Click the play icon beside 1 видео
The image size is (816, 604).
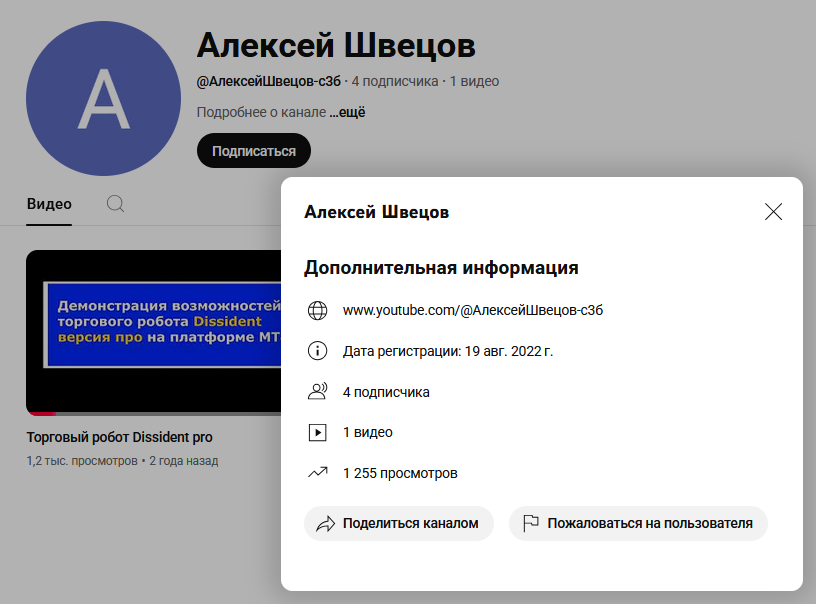[x=317, y=433]
